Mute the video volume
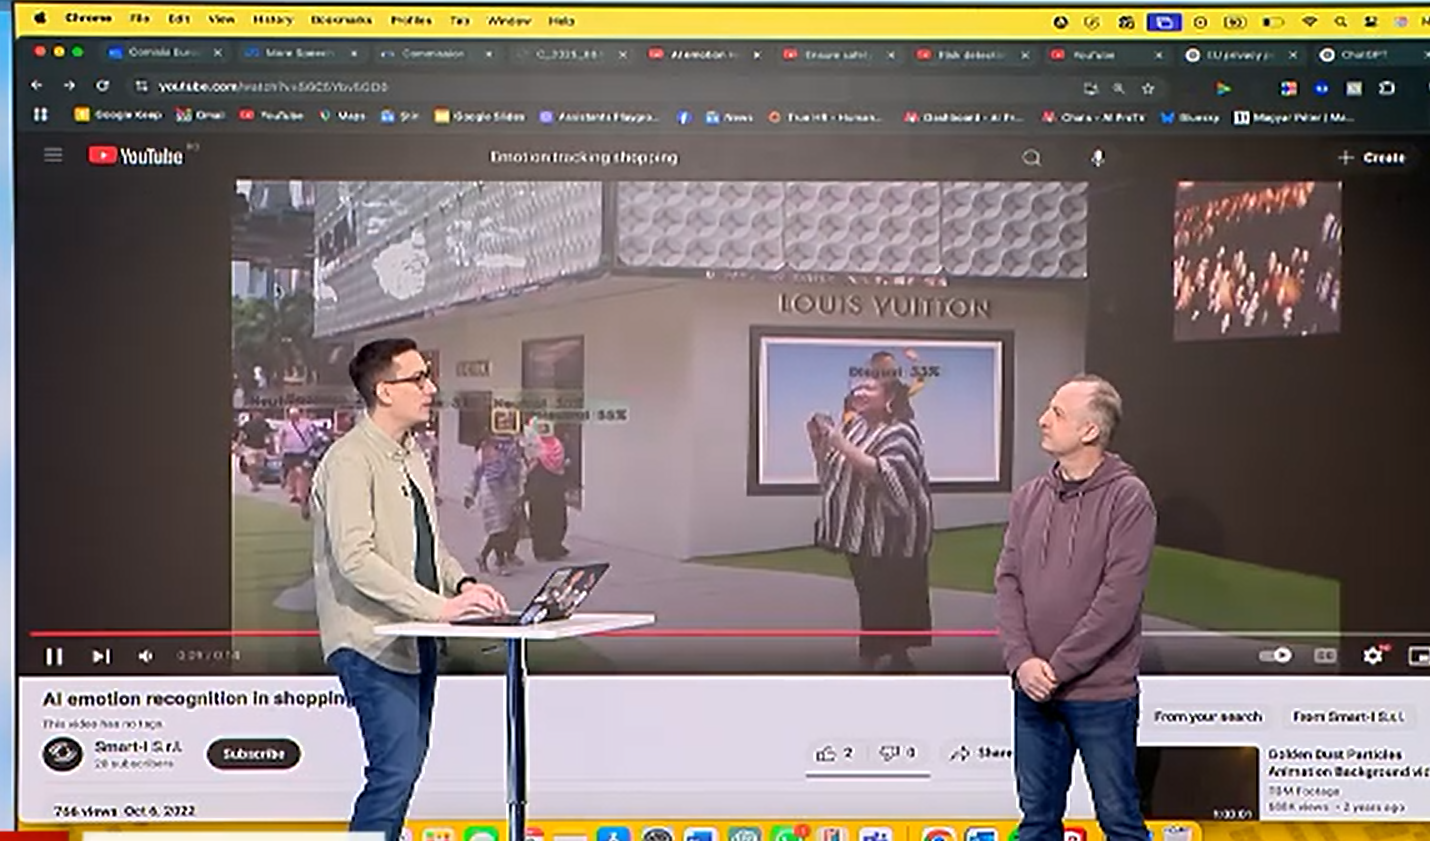Viewport: 1430px width, 841px height. [x=146, y=656]
